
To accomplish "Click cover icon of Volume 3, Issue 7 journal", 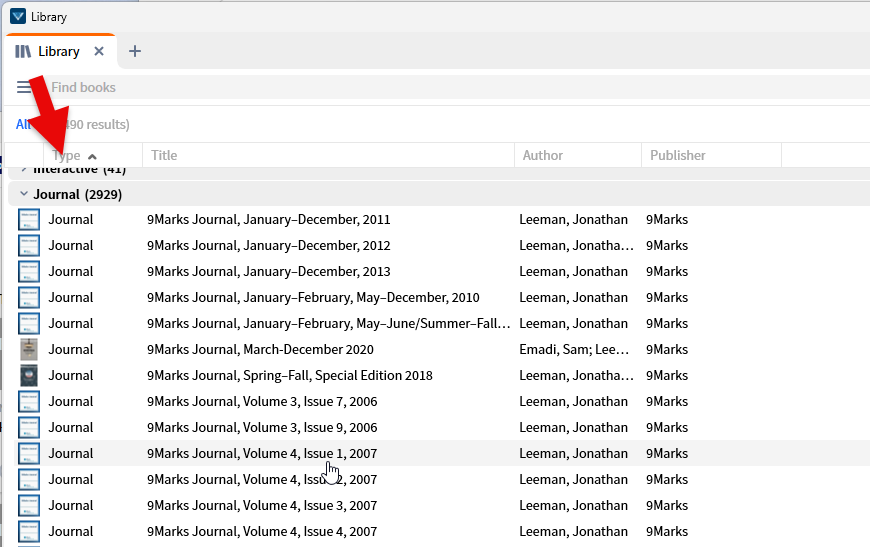I will click(29, 402).
